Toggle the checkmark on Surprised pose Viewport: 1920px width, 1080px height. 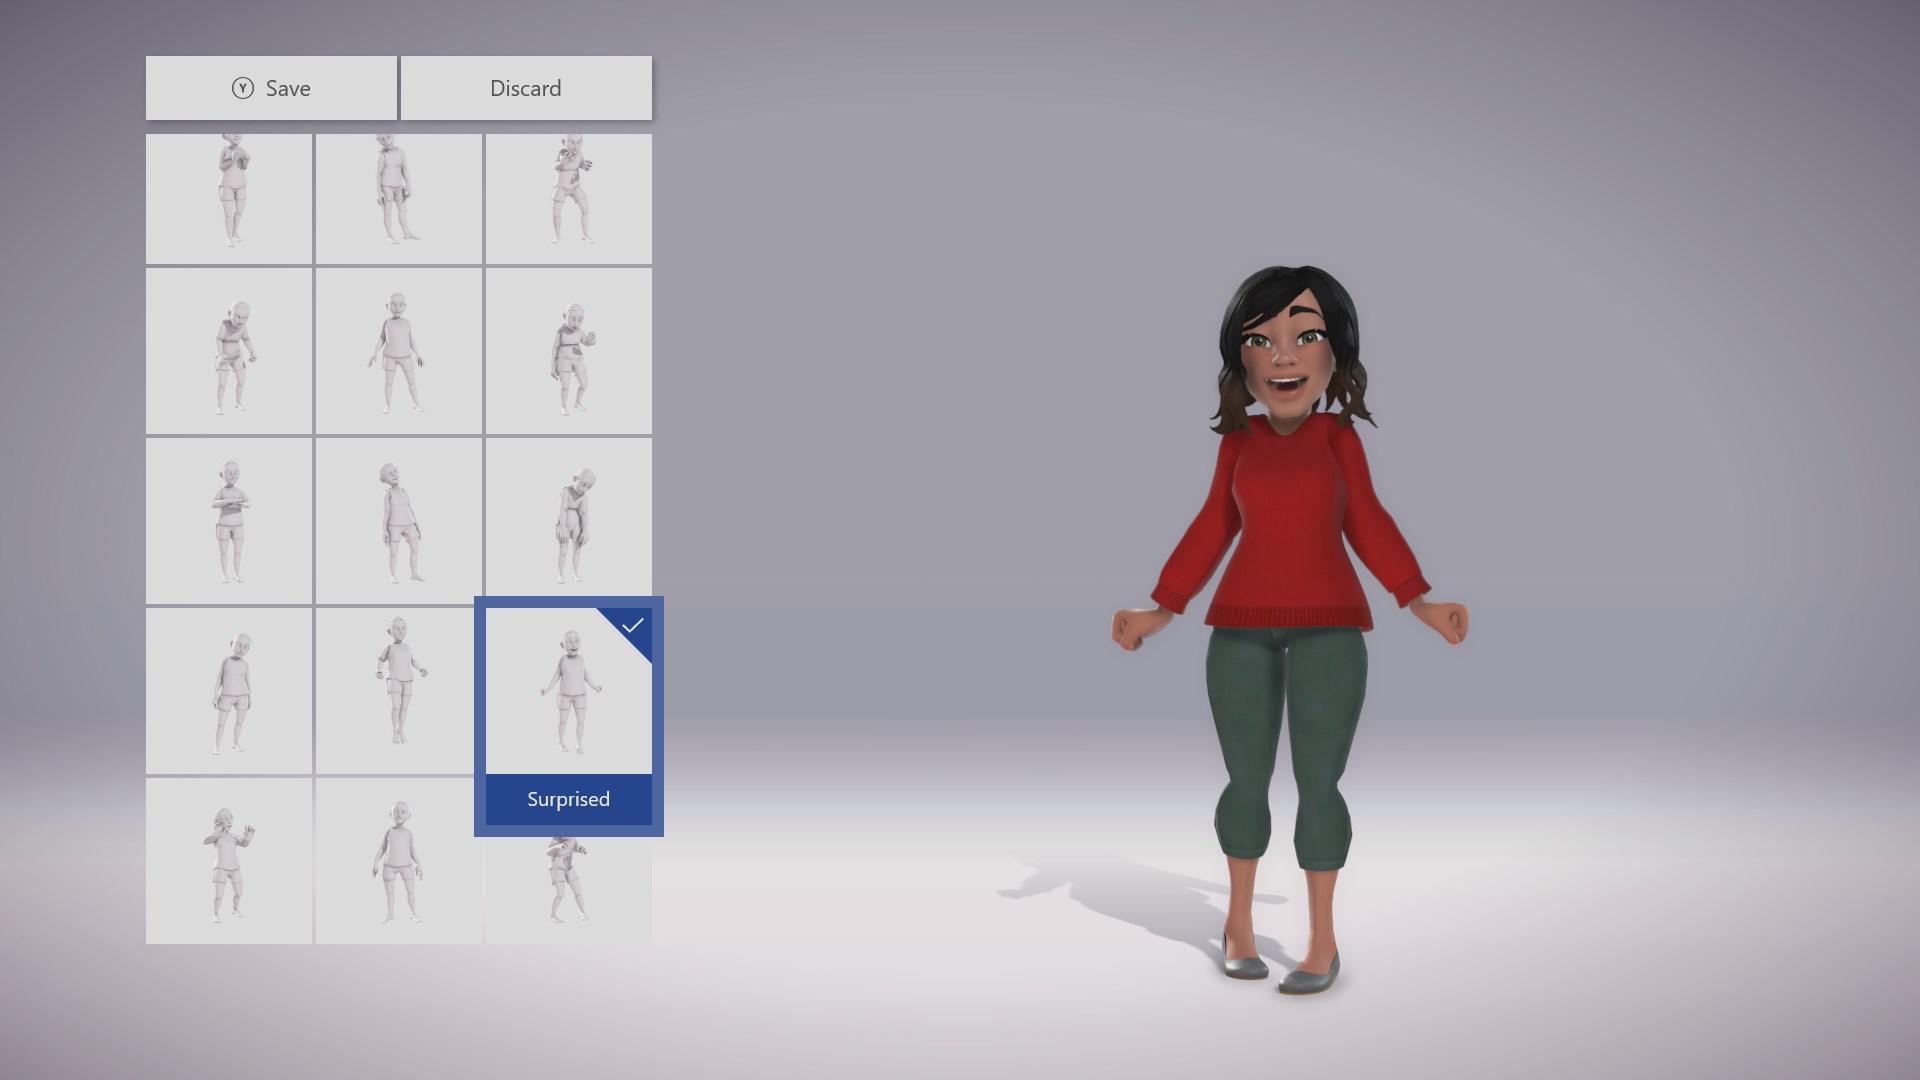(x=632, y=626)
